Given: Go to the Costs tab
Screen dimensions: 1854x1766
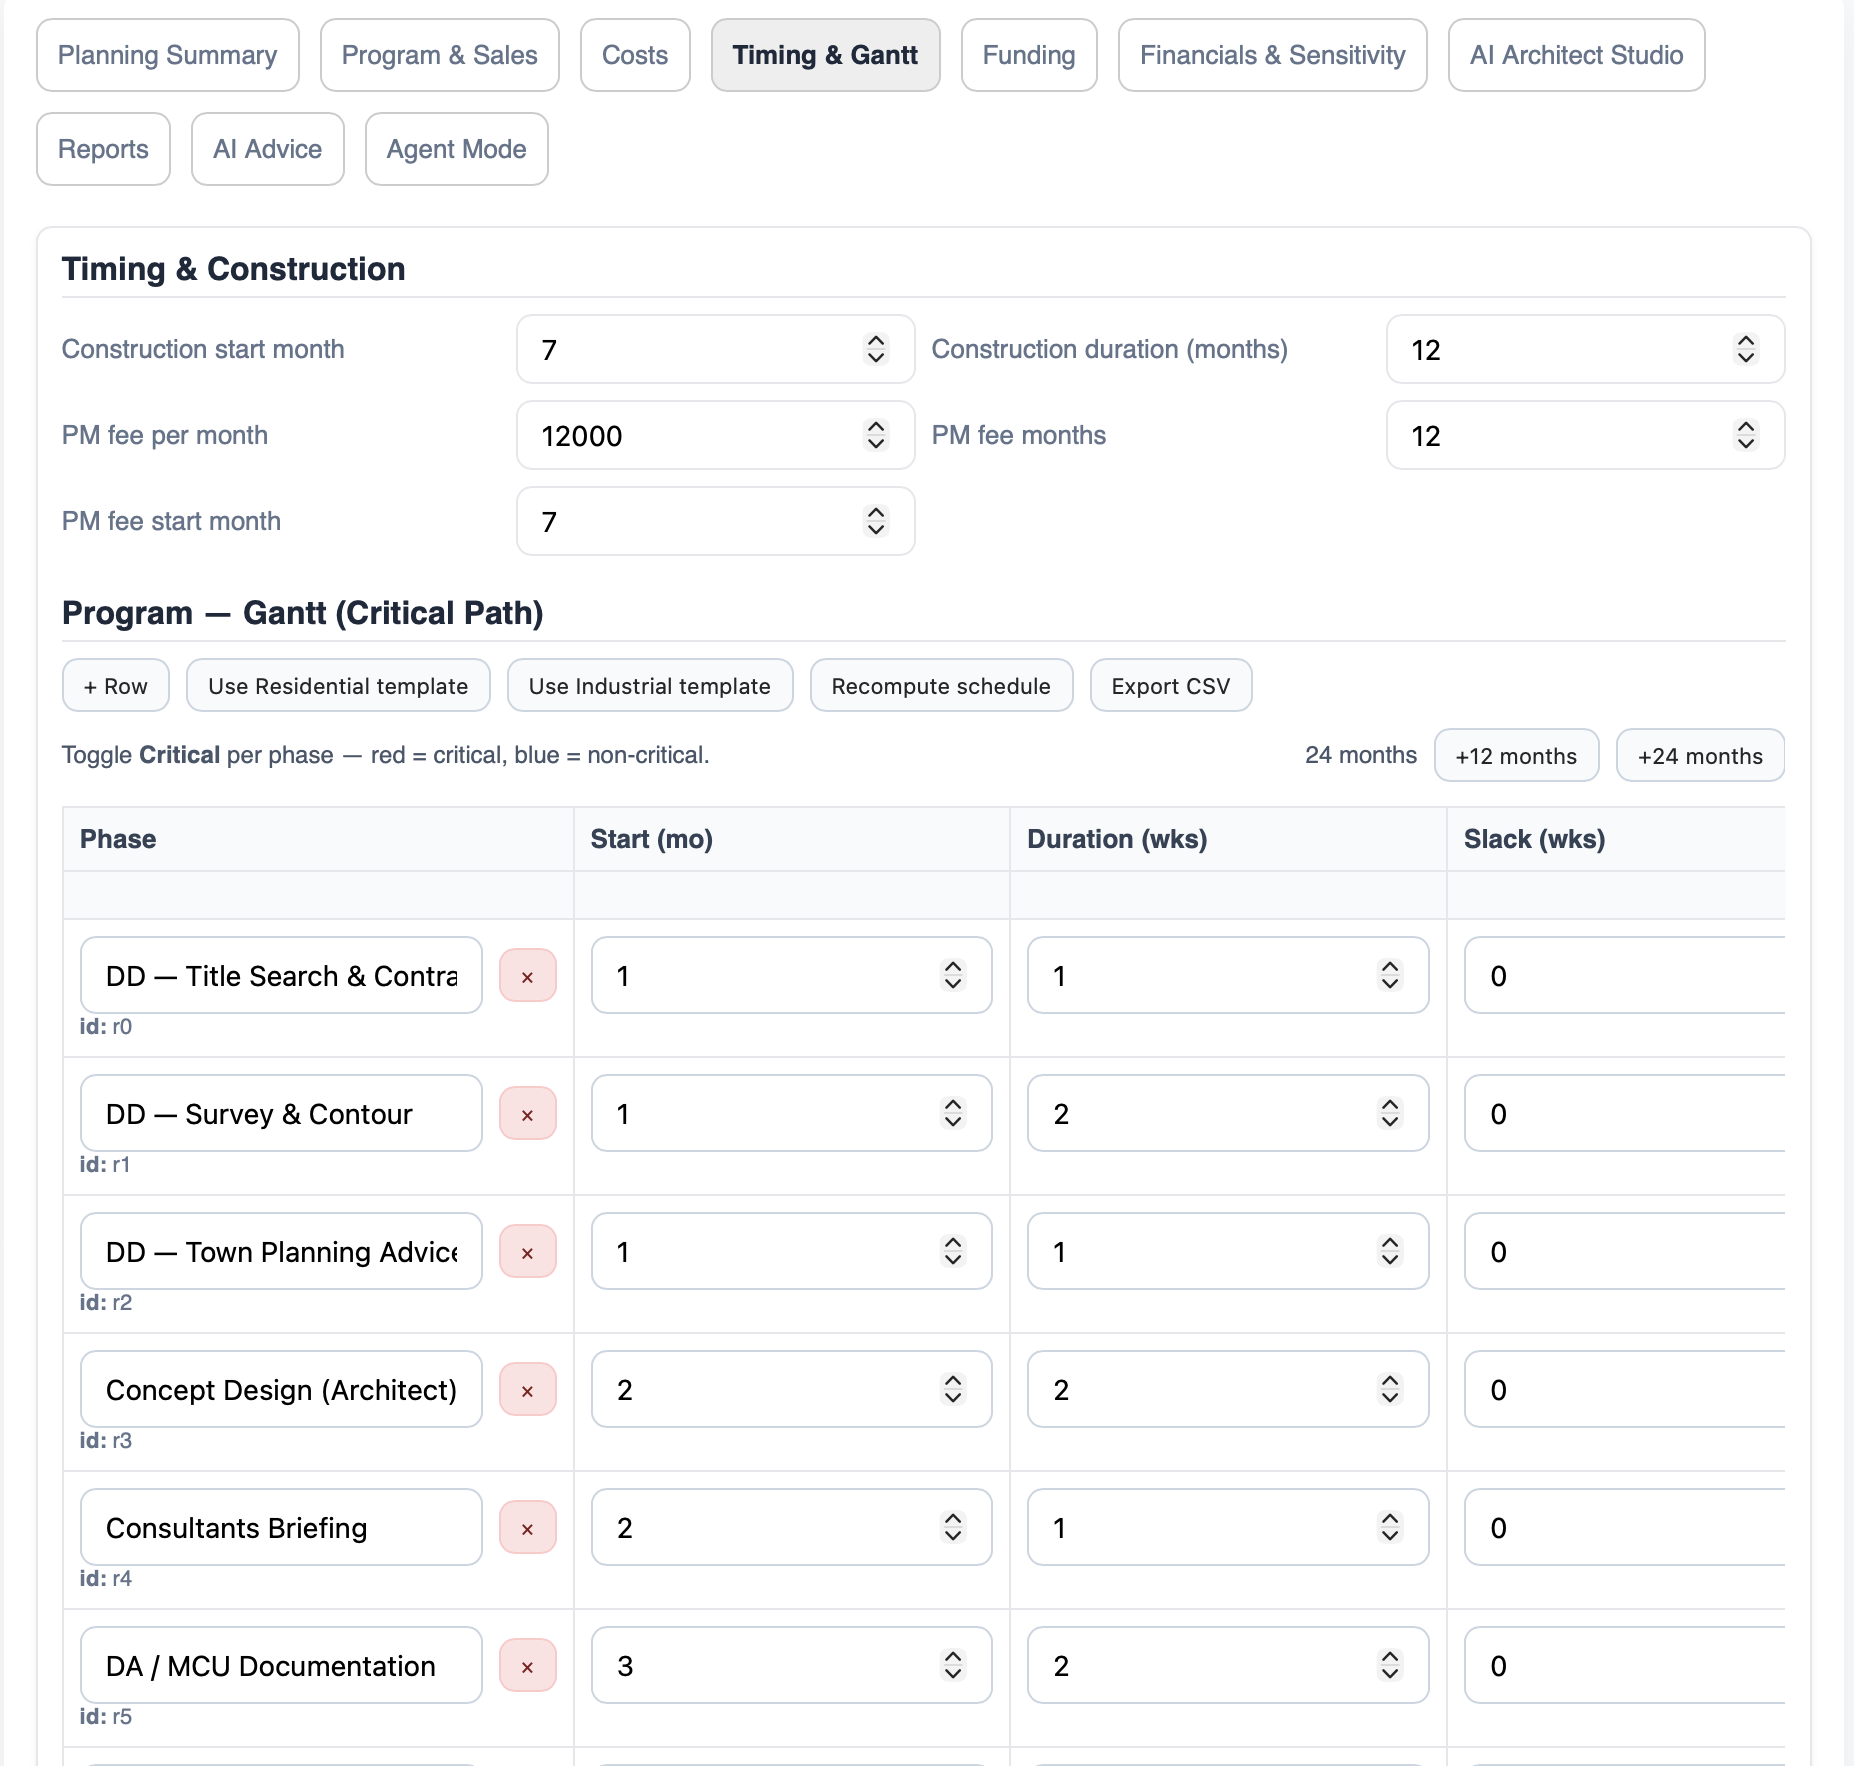Looking at the screenshot, I should point(635,55).
